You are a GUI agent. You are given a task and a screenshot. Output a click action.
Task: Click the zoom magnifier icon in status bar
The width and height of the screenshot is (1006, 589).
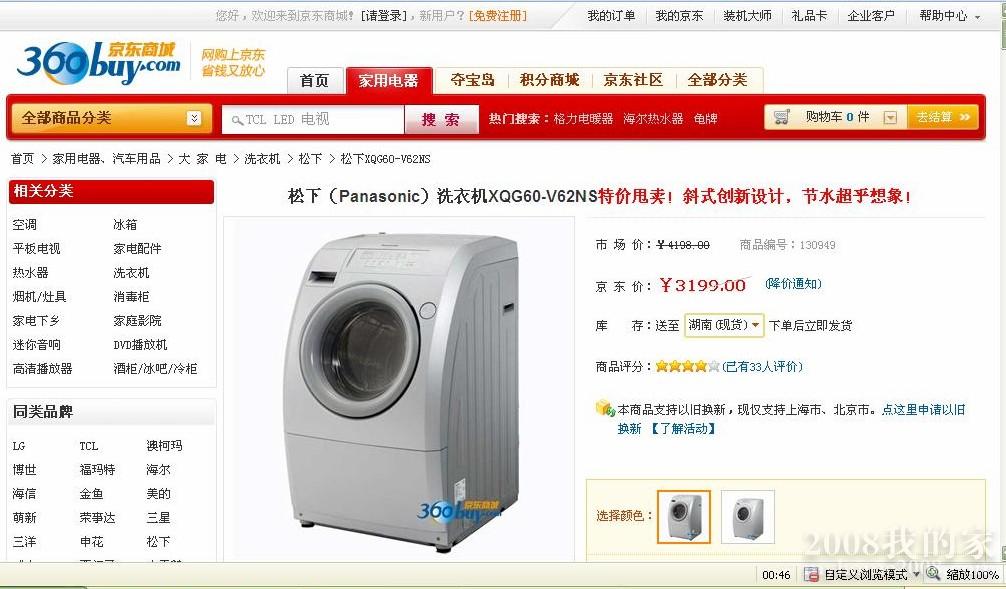(x=933, y=574)
